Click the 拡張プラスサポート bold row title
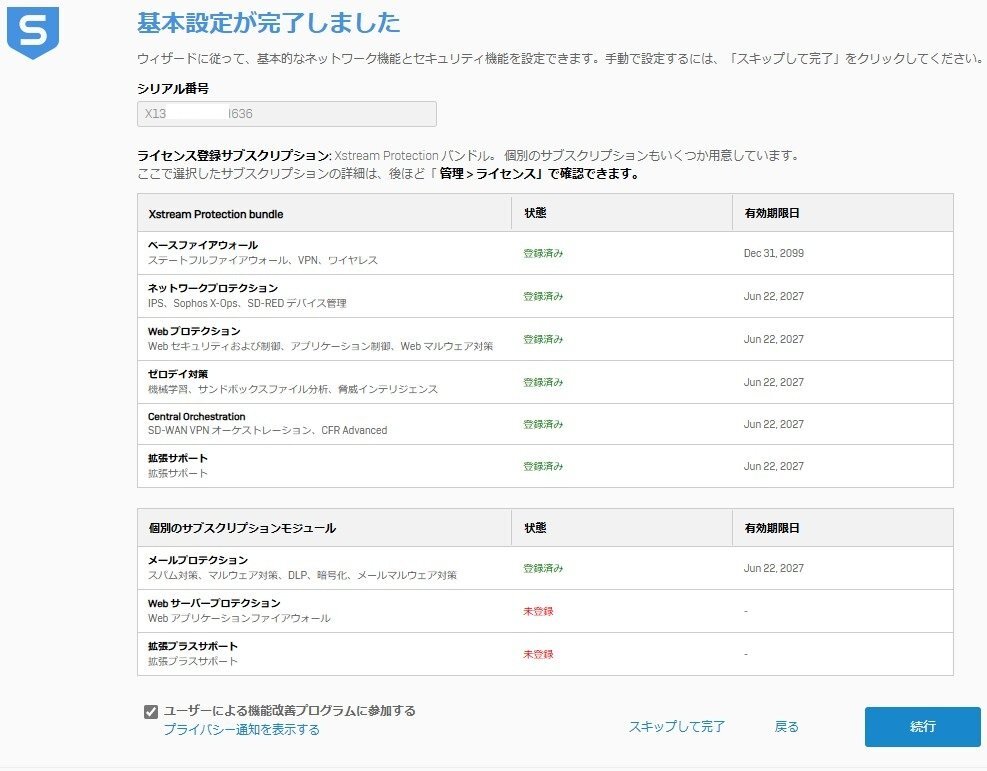 193,646
